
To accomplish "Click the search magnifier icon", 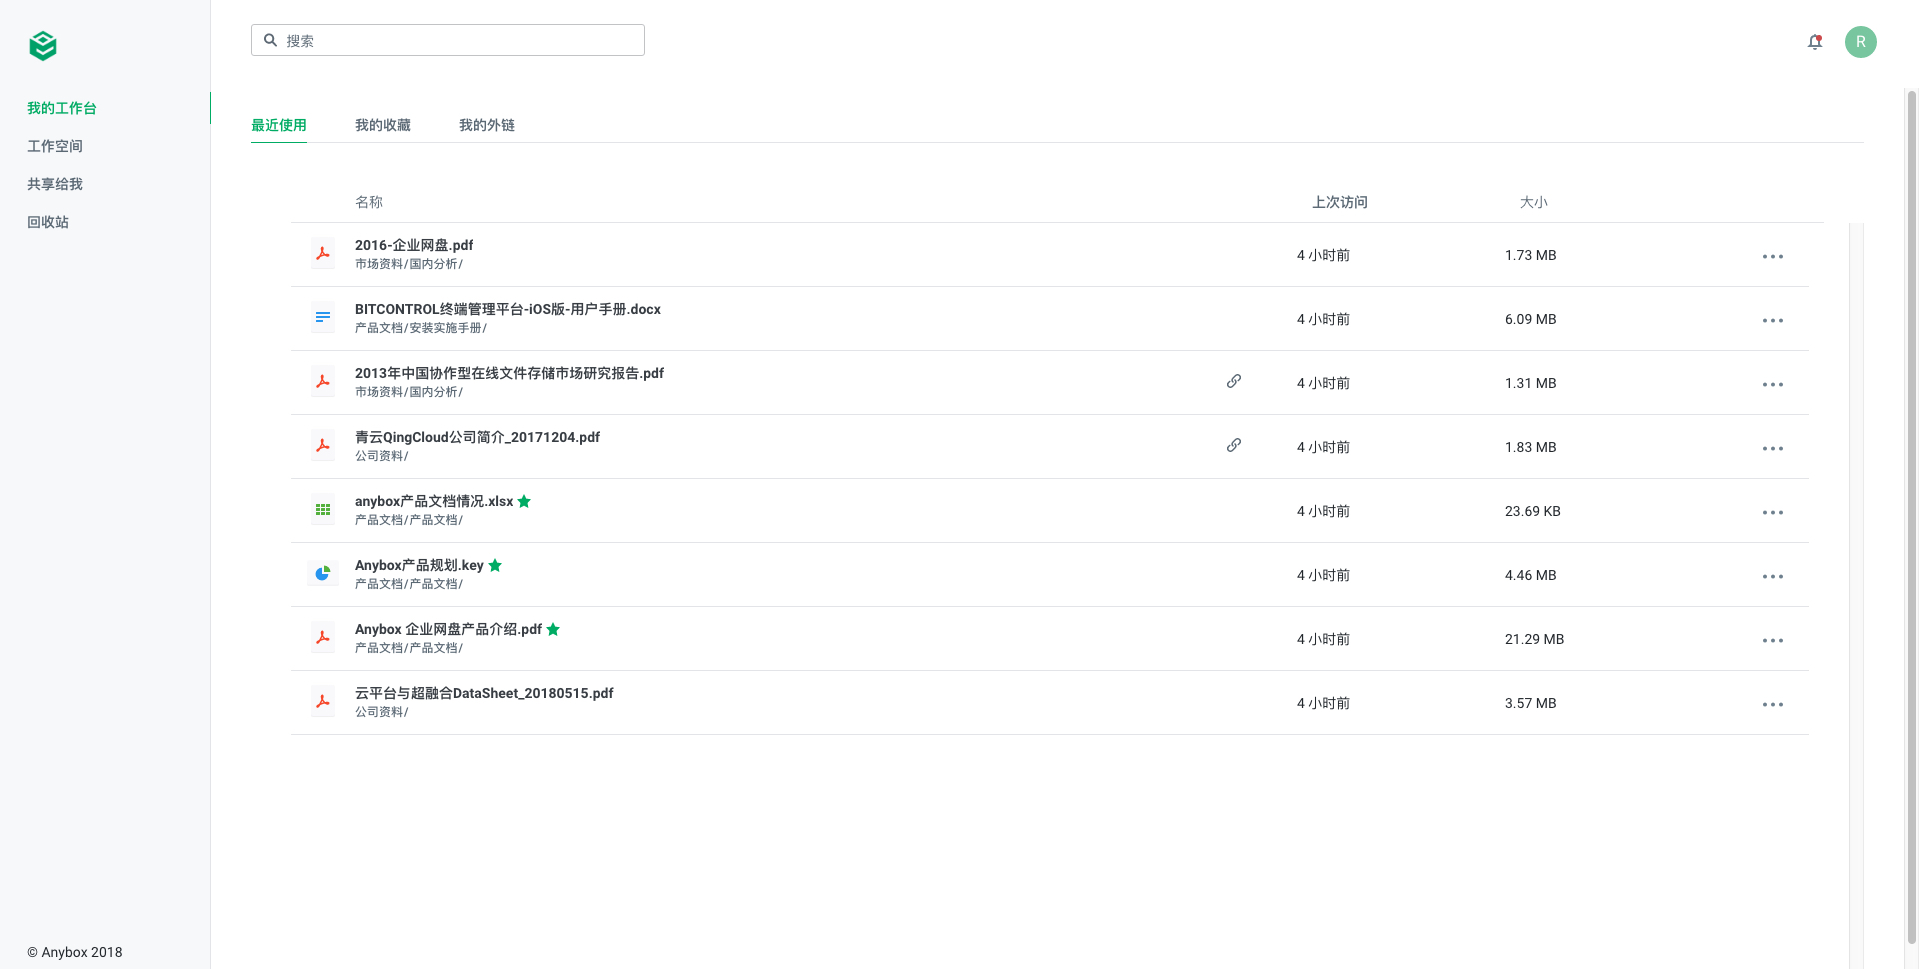I will tap(270, 40).
